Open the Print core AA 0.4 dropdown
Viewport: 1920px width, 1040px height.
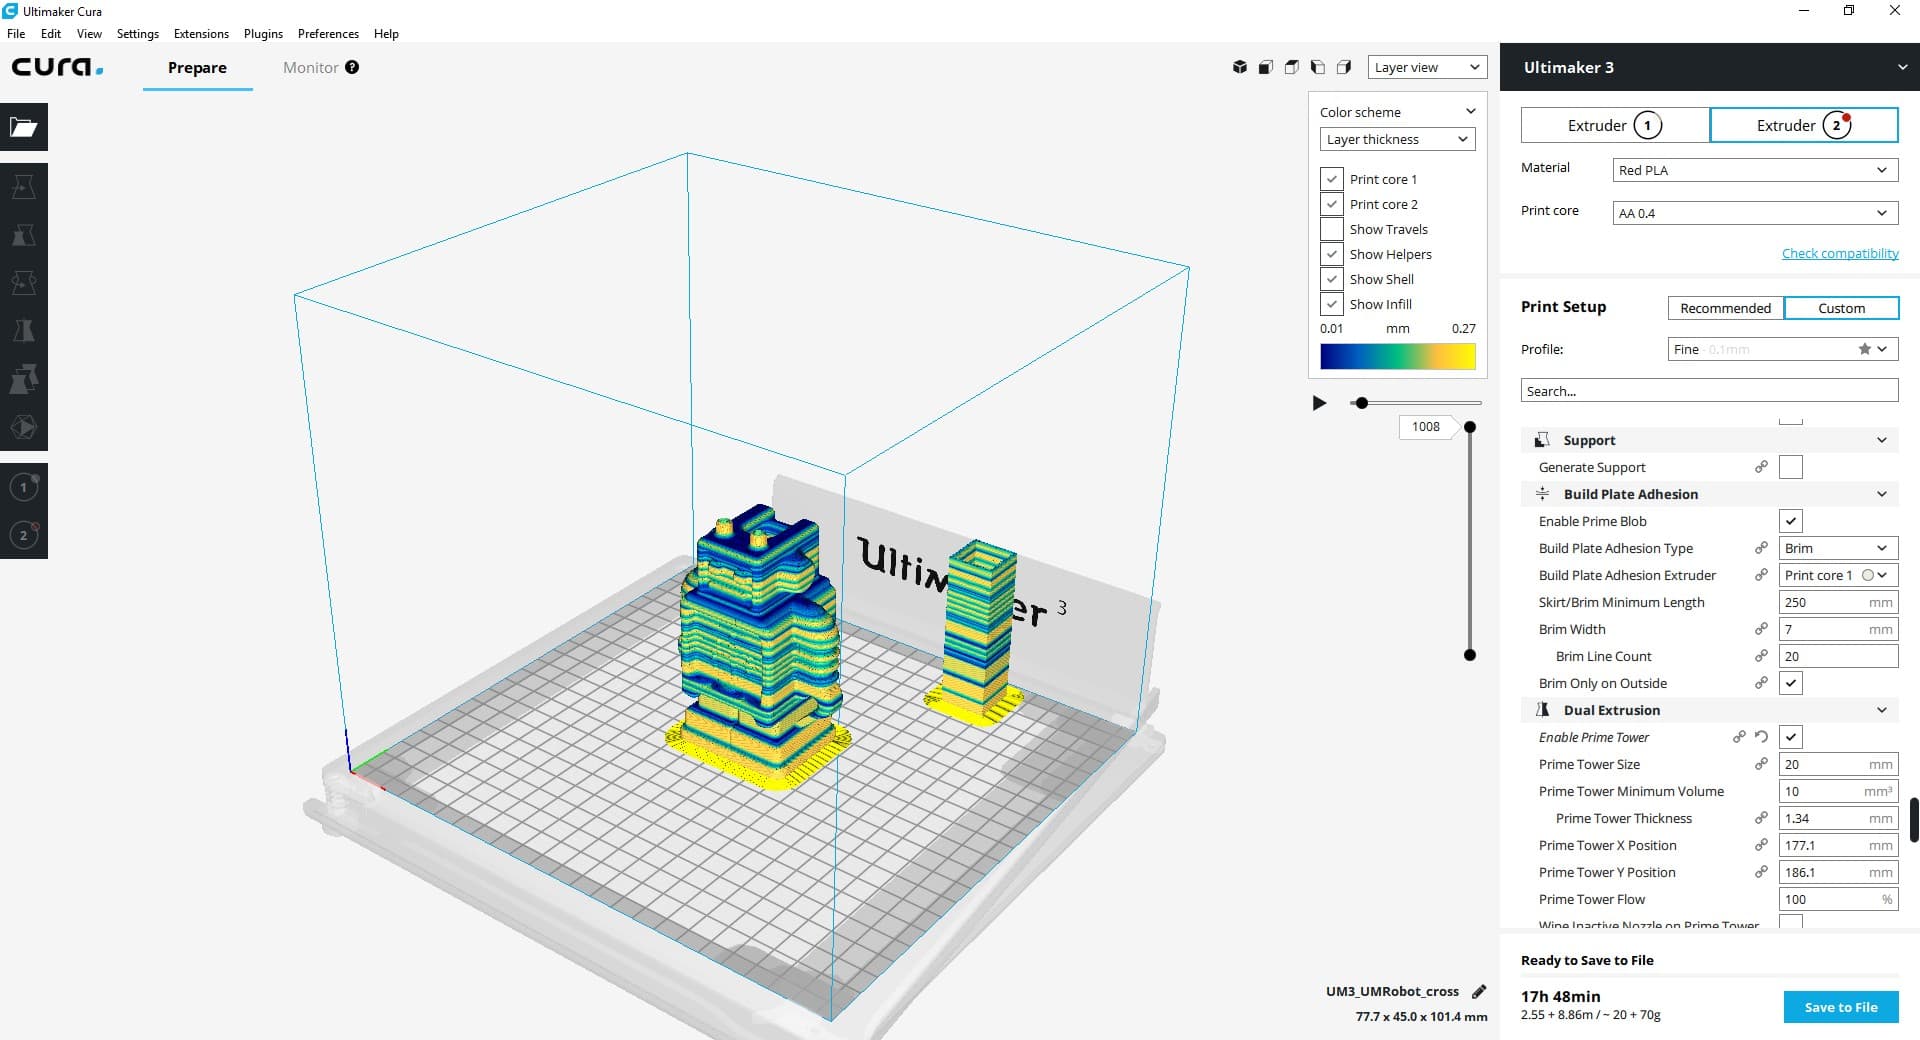[x=1755, y=213]
